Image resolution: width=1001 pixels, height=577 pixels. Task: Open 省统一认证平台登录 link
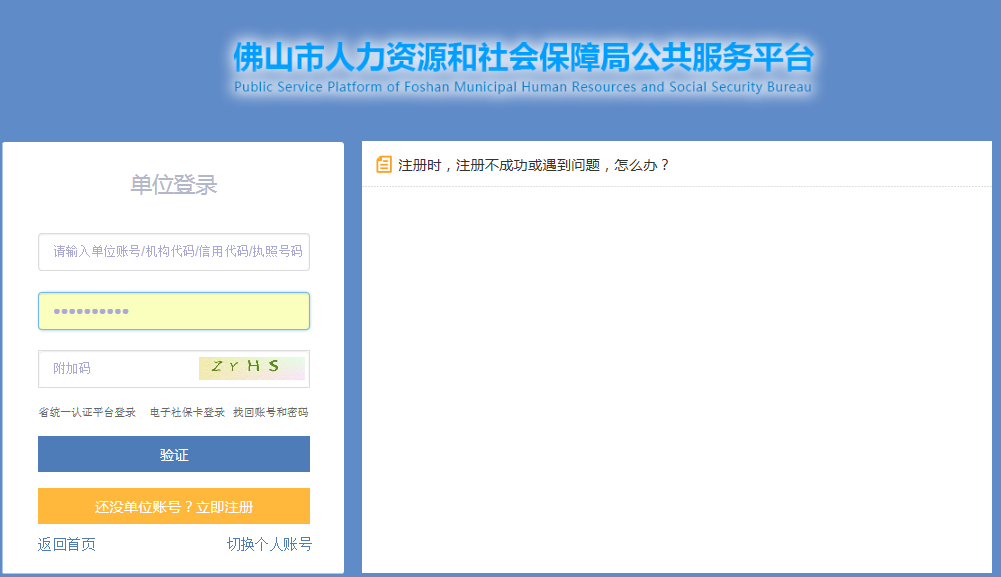coord(87,412)
